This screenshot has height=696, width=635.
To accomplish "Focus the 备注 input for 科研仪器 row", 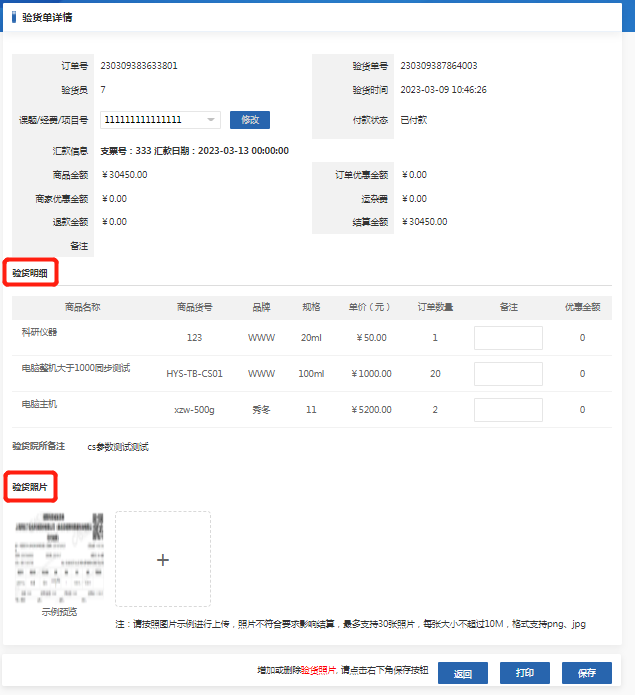I will pyautogui.click(x=507, y=338).
